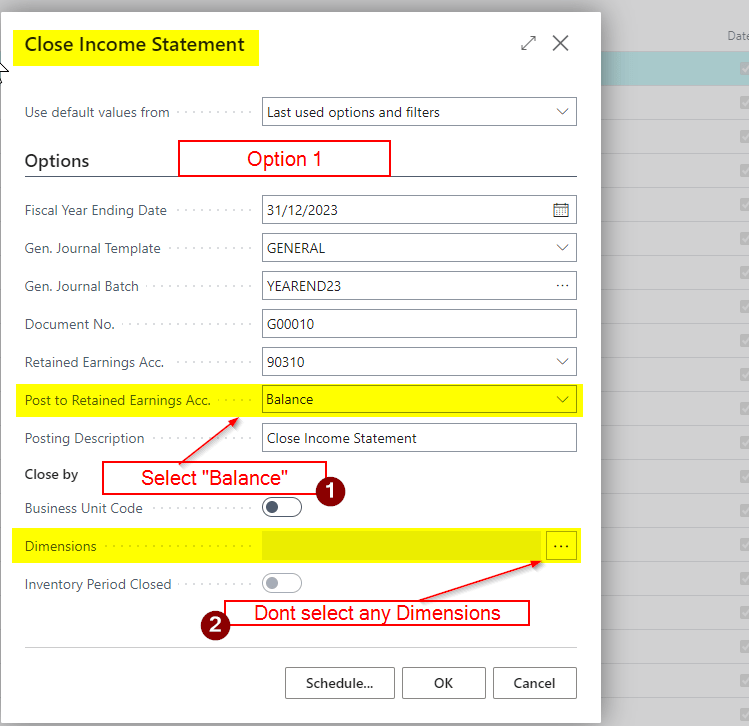749x726 pixels.
Task: Close the Close Income Statement dialog
Action: tap(561, 43)
